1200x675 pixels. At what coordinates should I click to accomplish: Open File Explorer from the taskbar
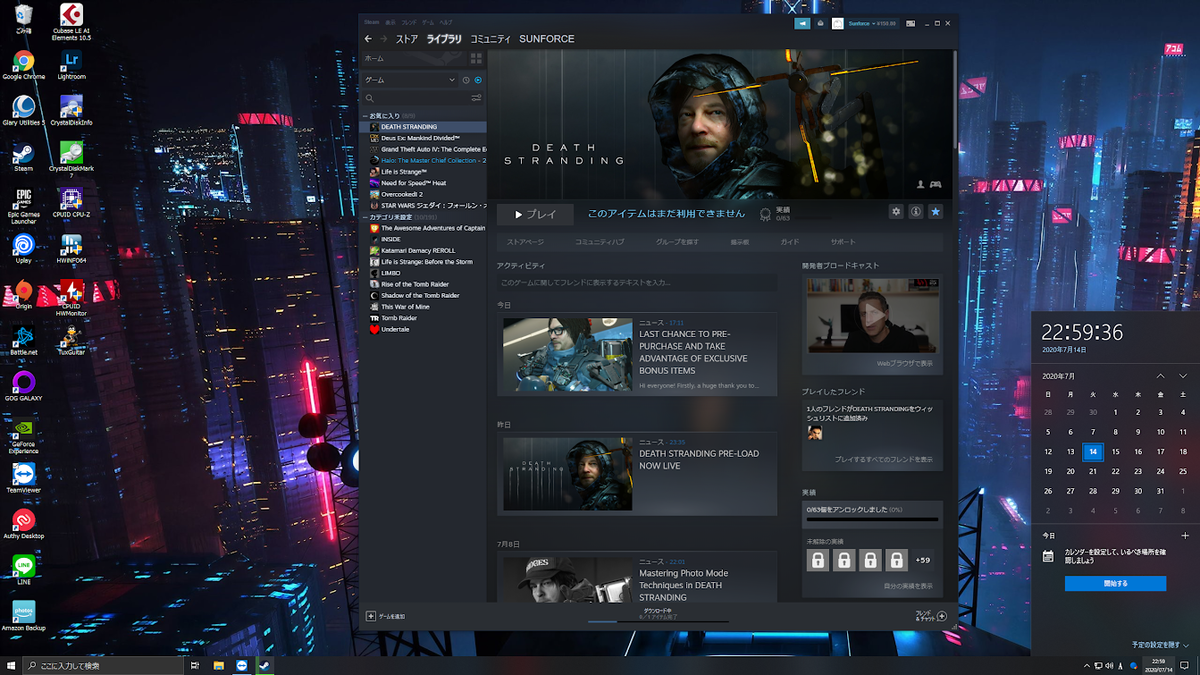(x=217, y=665)
